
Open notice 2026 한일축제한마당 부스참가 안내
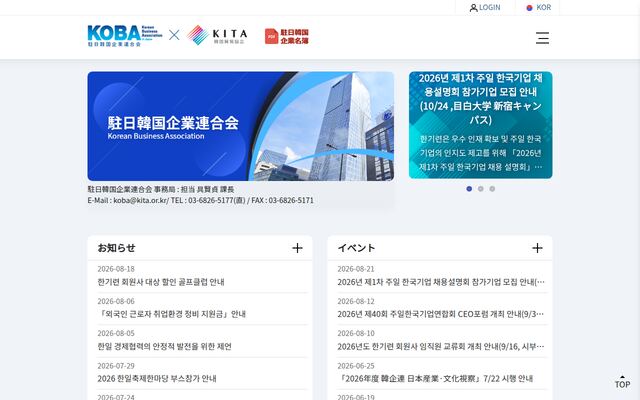click(157, 379)
